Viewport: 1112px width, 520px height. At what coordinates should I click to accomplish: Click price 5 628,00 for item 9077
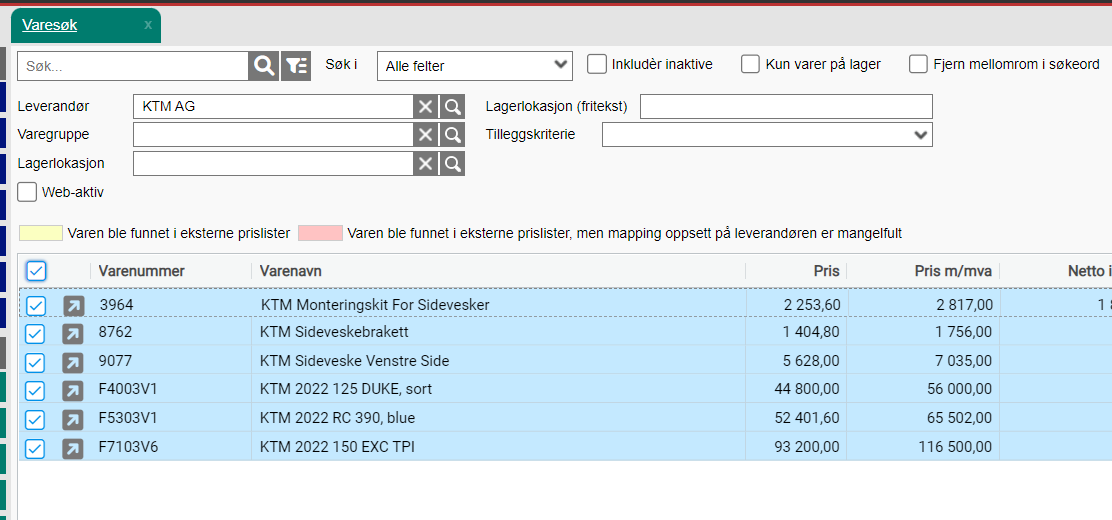(811, 361)
